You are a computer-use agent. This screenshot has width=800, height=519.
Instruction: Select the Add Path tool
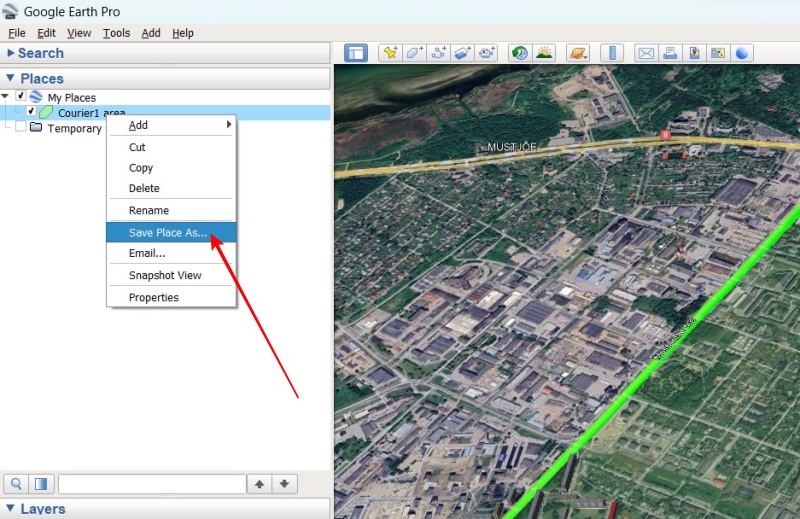[438, 53]
